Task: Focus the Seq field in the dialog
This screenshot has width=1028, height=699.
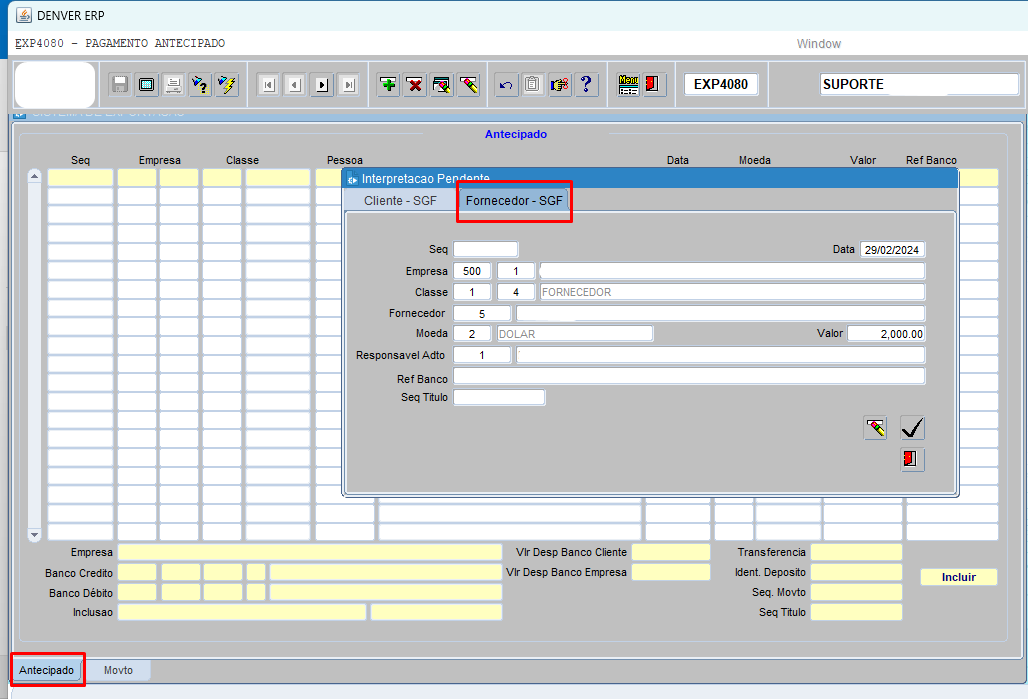Action: click(486, 249)
